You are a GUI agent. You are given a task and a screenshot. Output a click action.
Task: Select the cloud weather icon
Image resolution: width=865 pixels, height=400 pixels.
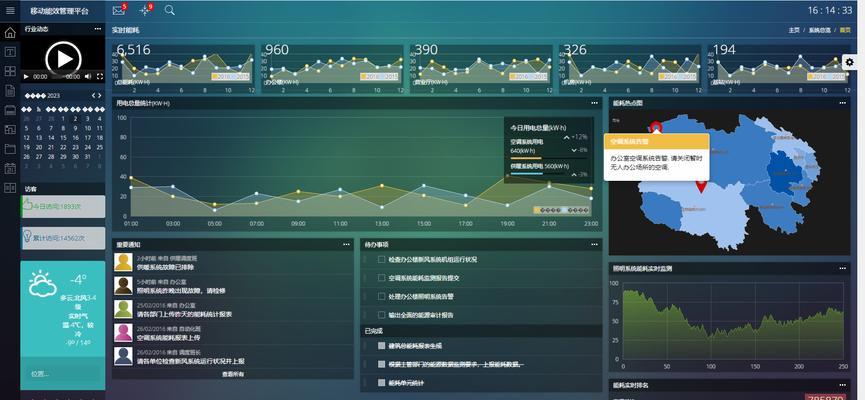tap(42, 285)
